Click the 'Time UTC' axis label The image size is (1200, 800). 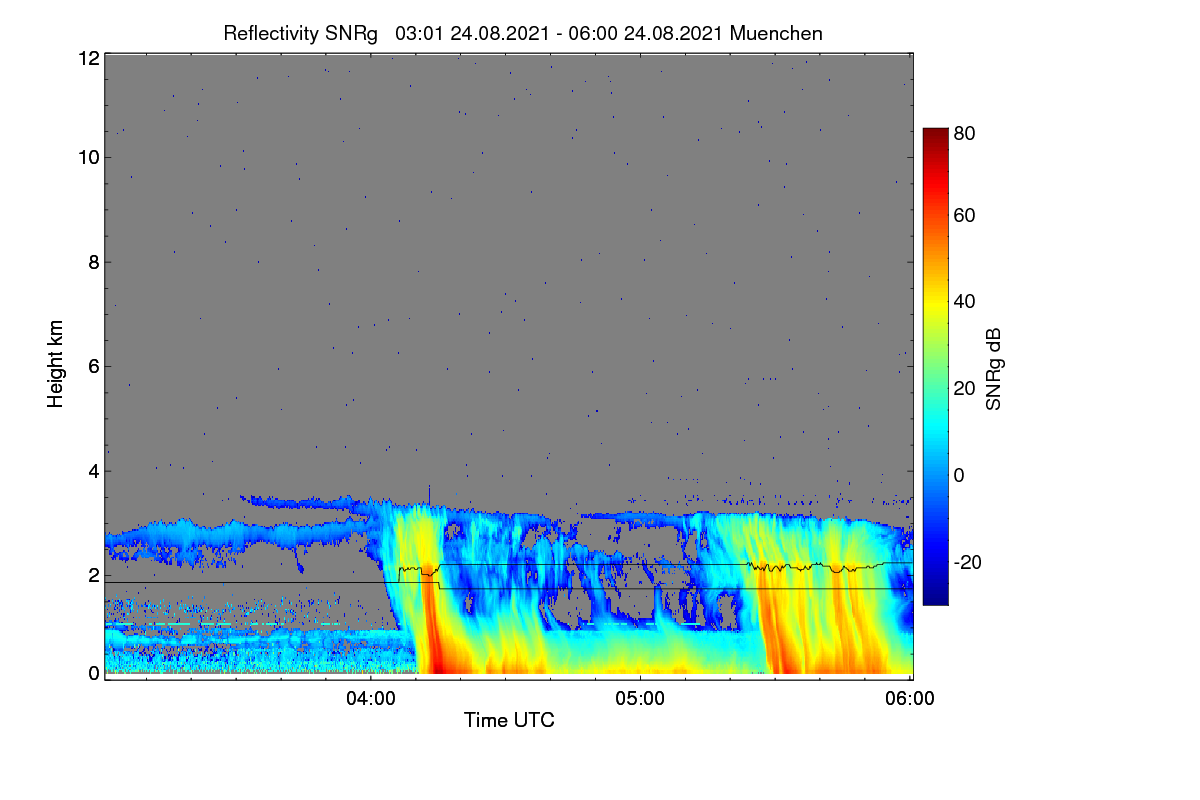[x=509, y=720]
